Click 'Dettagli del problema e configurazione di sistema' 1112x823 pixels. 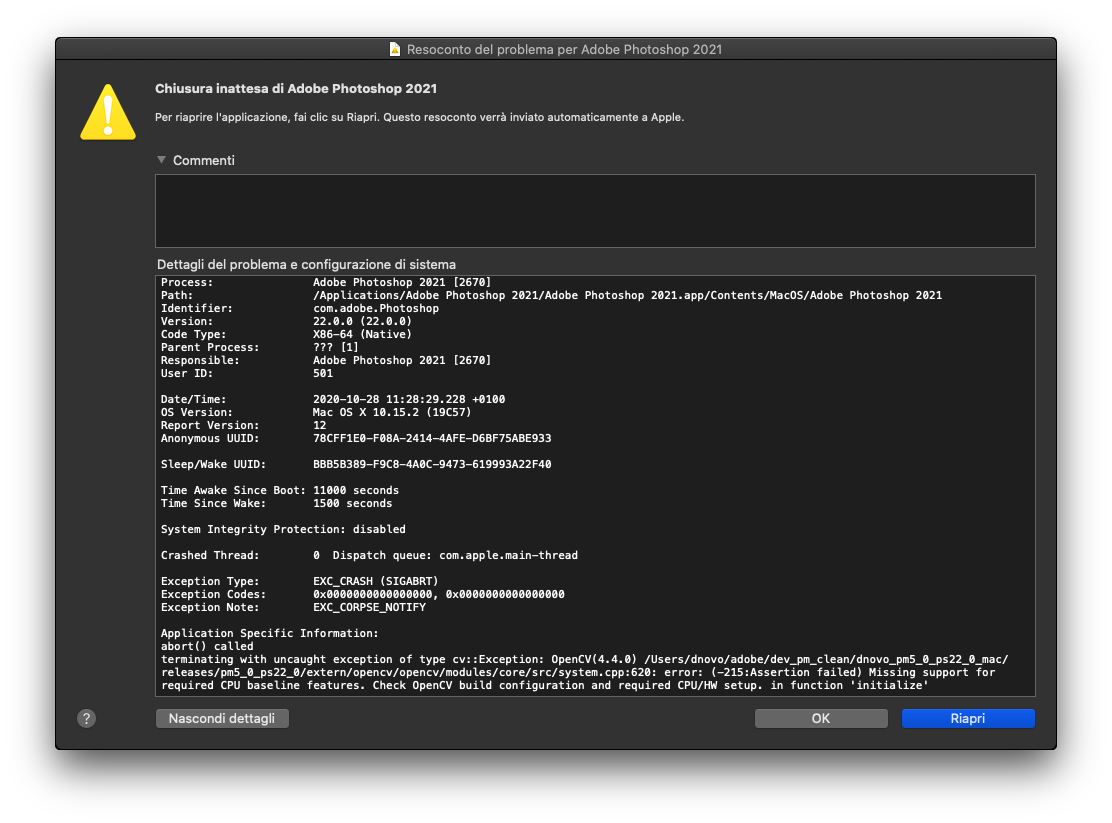[306, 265]
